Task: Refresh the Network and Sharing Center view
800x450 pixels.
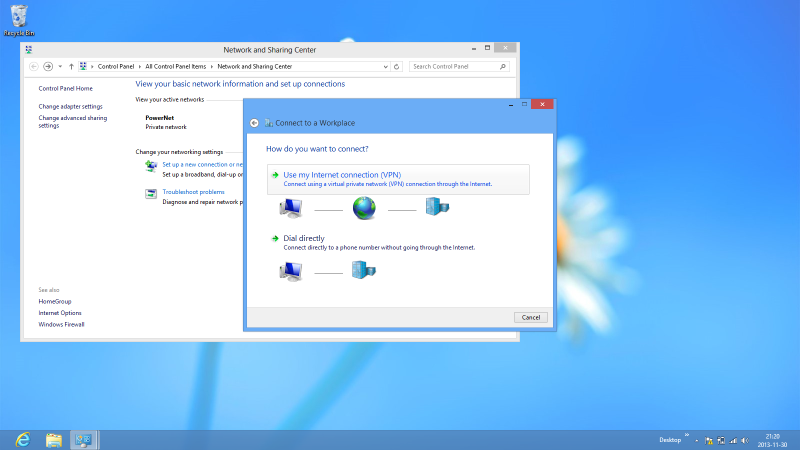Action: pyautogui.click(x=397, y=66)
